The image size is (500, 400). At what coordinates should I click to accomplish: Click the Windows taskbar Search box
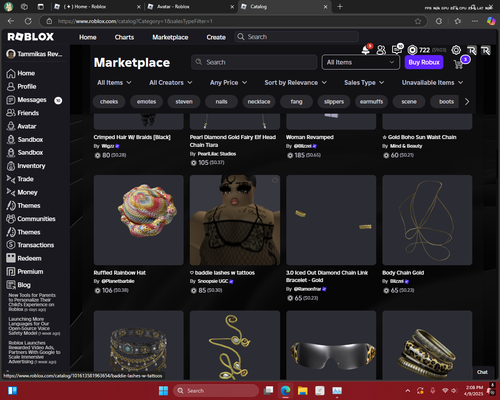coord(216,391)
